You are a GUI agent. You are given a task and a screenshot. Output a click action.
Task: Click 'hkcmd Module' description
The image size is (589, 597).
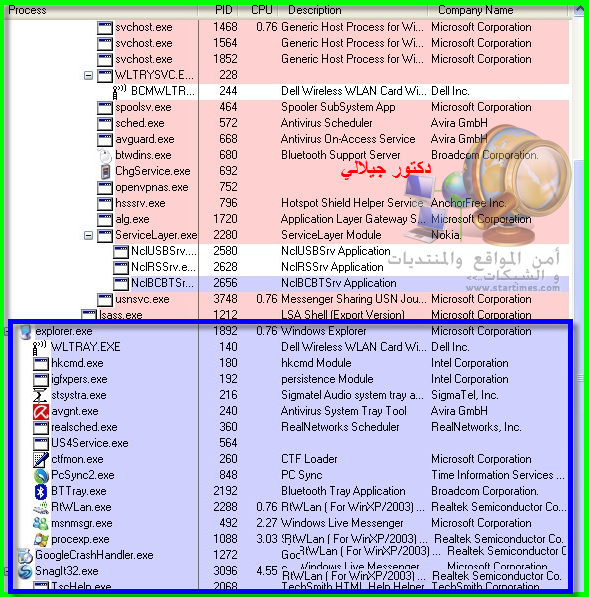316,363
